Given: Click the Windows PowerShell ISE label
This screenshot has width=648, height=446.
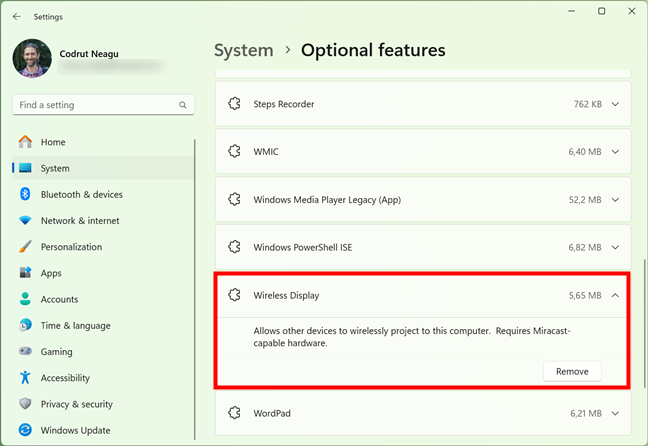Looking at the screenshot, I should 303,247.
